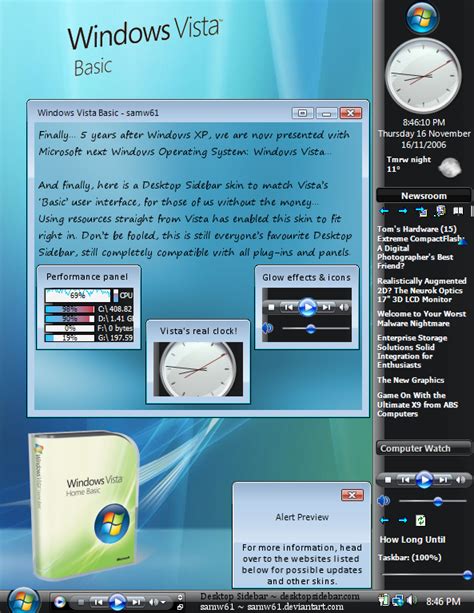Image resolution: width=474 pixels, height=613 pixels.
Task: Click the restore button in samw61 window title bar
Action: point(303,113)
